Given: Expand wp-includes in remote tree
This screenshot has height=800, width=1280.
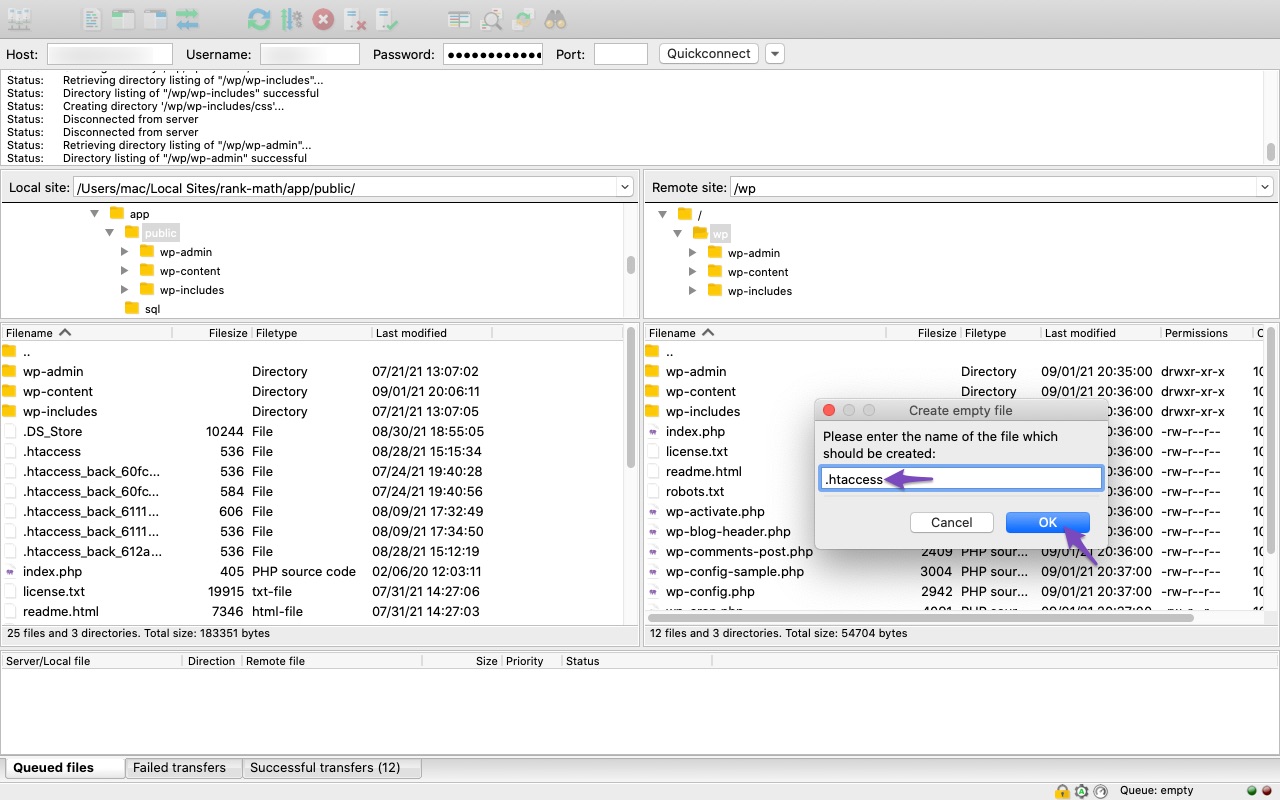Looking at the screenshot, I should (692, 291).
